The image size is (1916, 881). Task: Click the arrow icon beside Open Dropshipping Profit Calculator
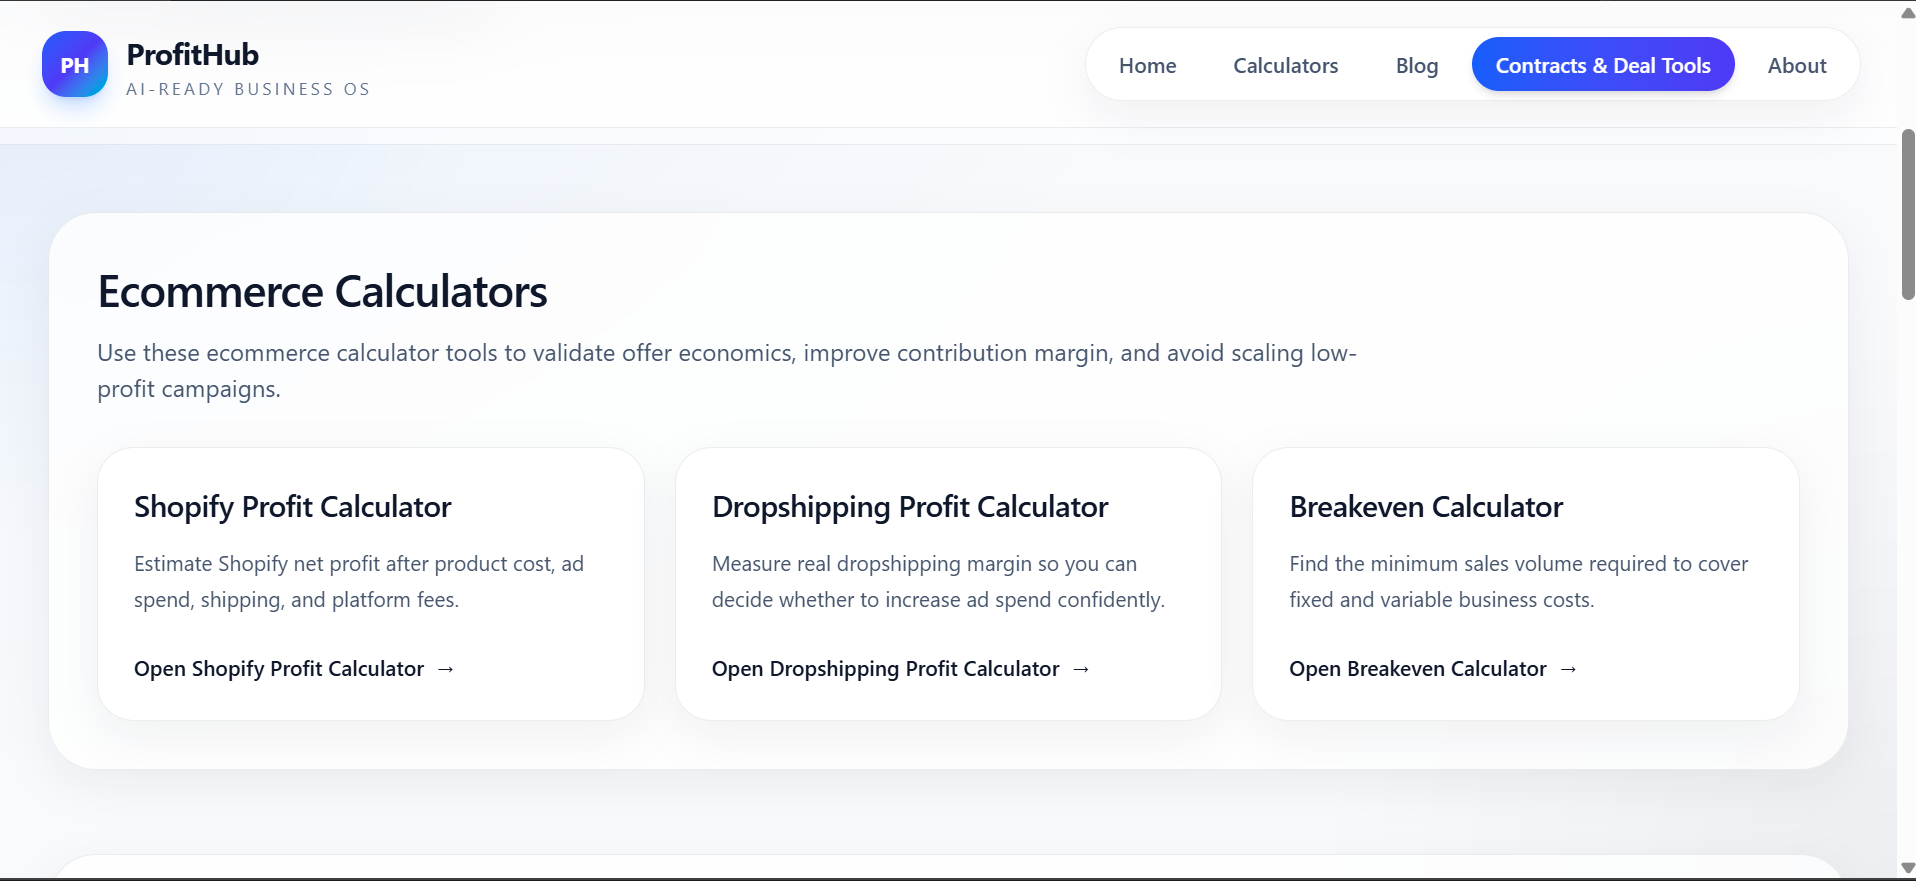(1082, 668)
